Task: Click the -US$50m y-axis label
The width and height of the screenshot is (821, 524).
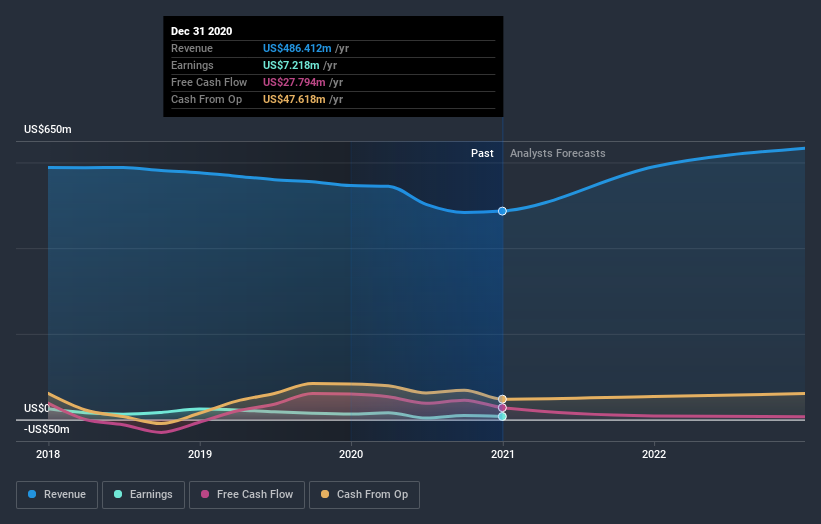Action: pos(47,429)
